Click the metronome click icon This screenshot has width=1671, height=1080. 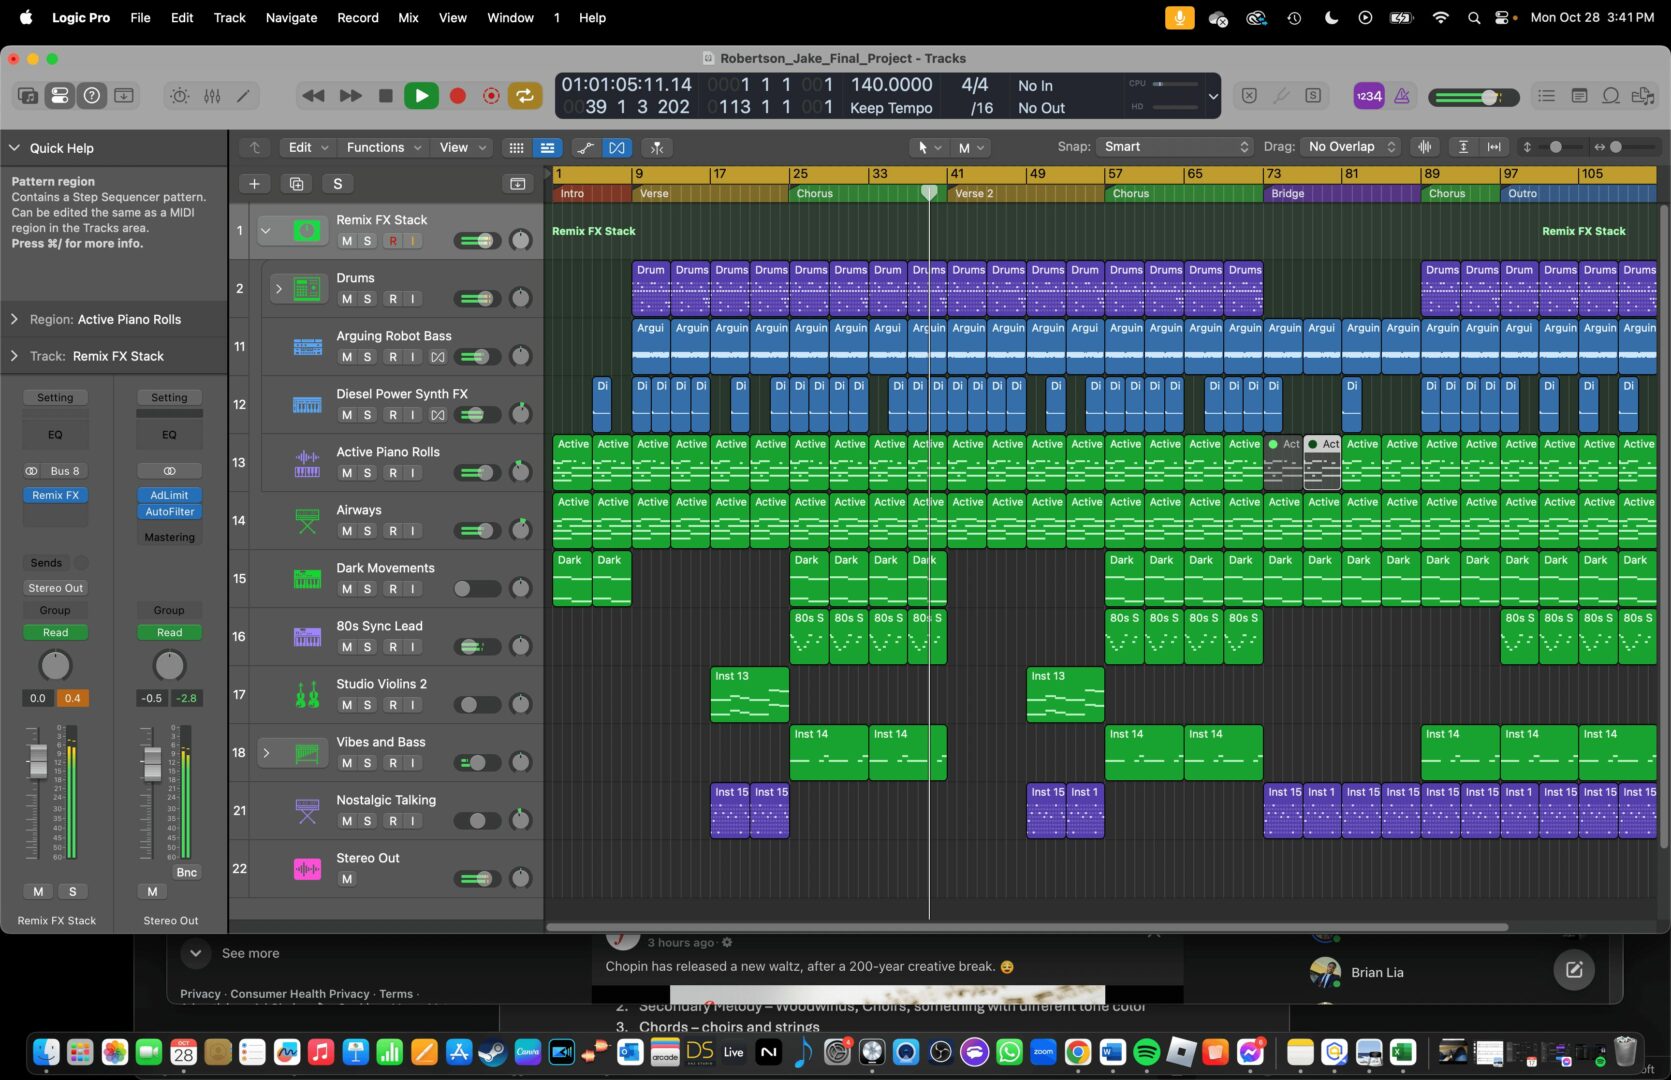coord(1402,96)
